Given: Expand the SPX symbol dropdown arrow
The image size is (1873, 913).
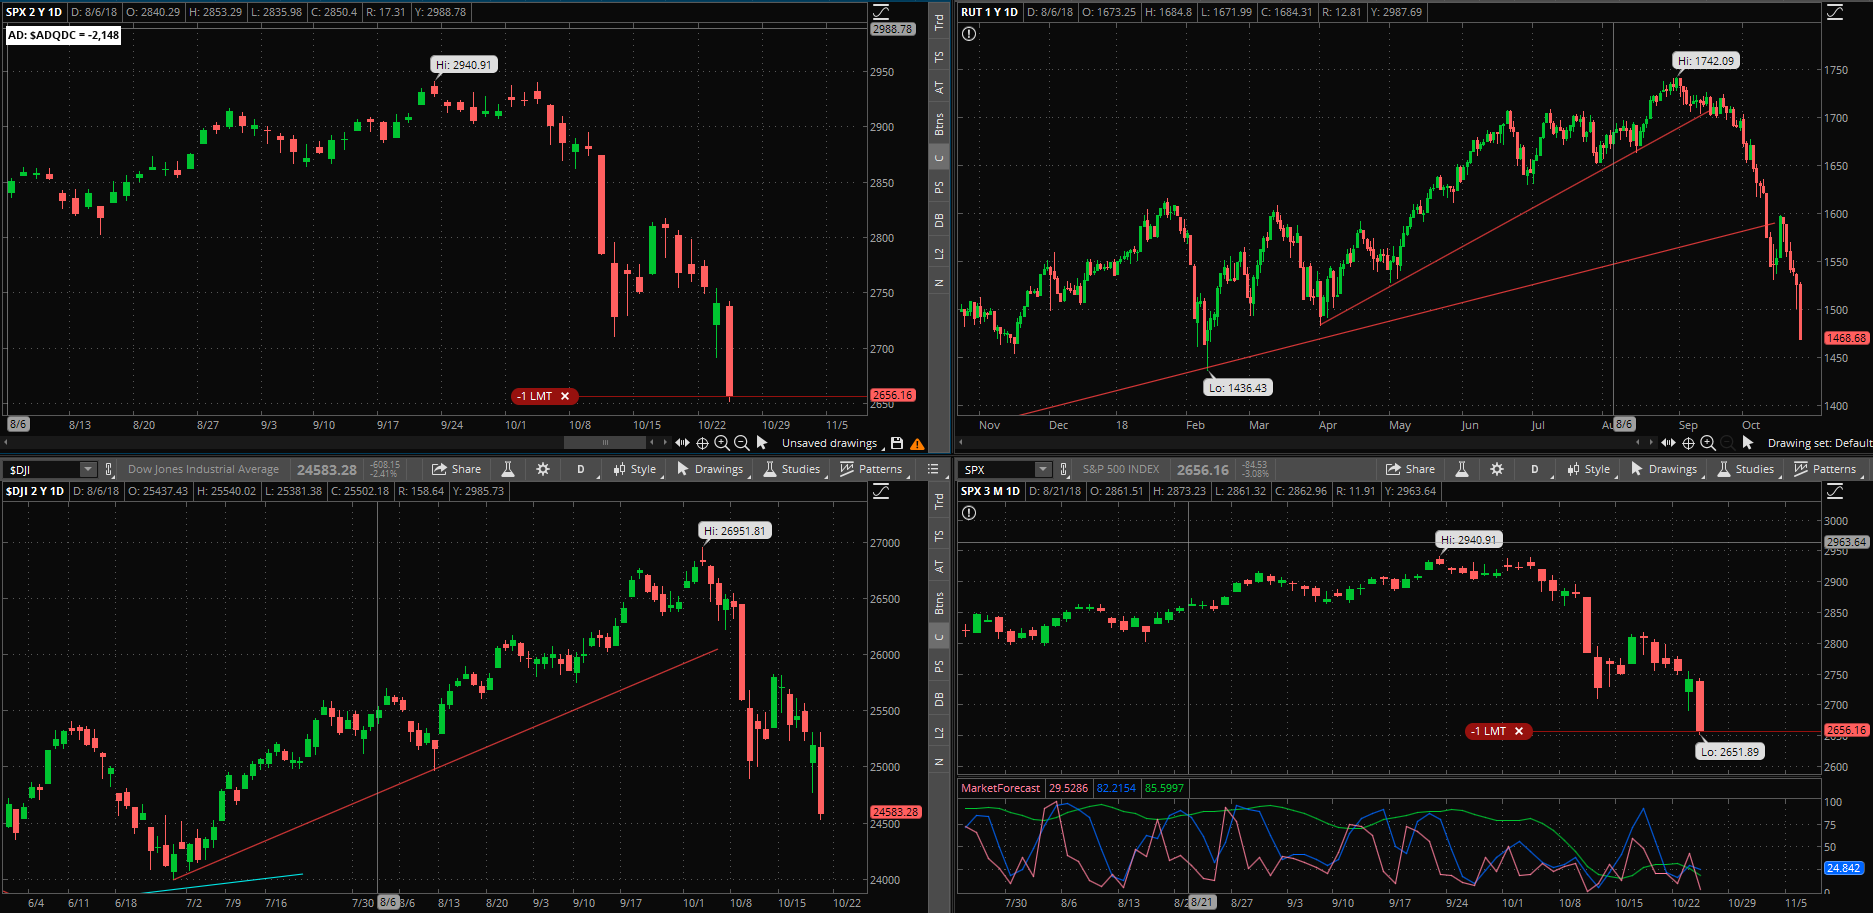Looking at the screenshot, I should click(x=1043, y=469).
